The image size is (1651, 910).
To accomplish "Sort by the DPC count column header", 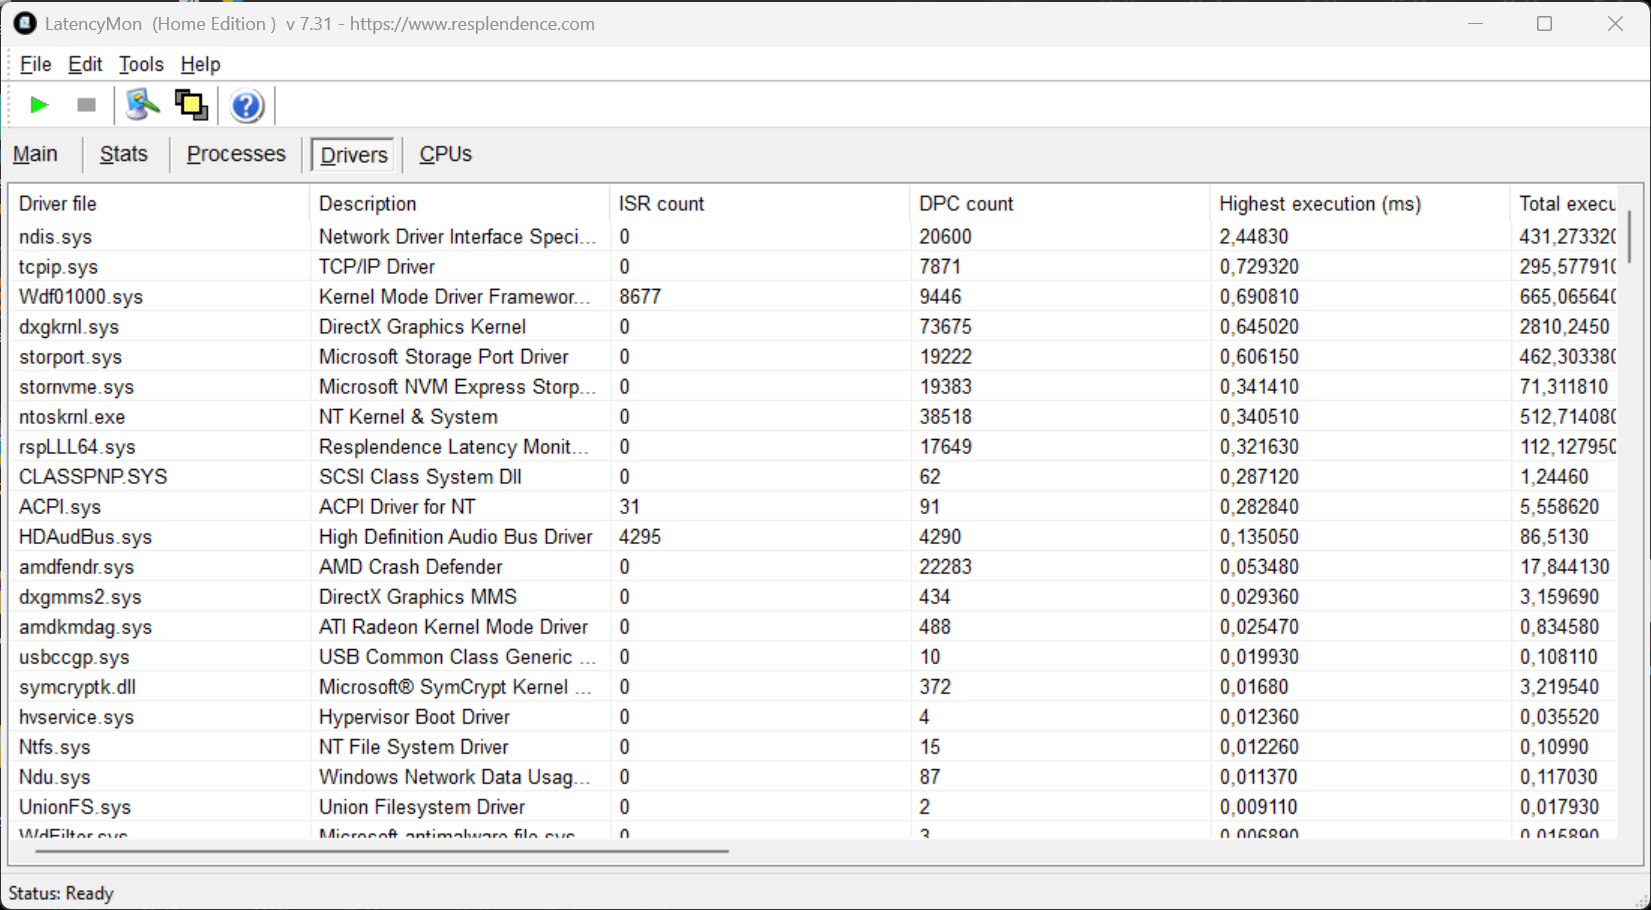I will tap(966, 204).
